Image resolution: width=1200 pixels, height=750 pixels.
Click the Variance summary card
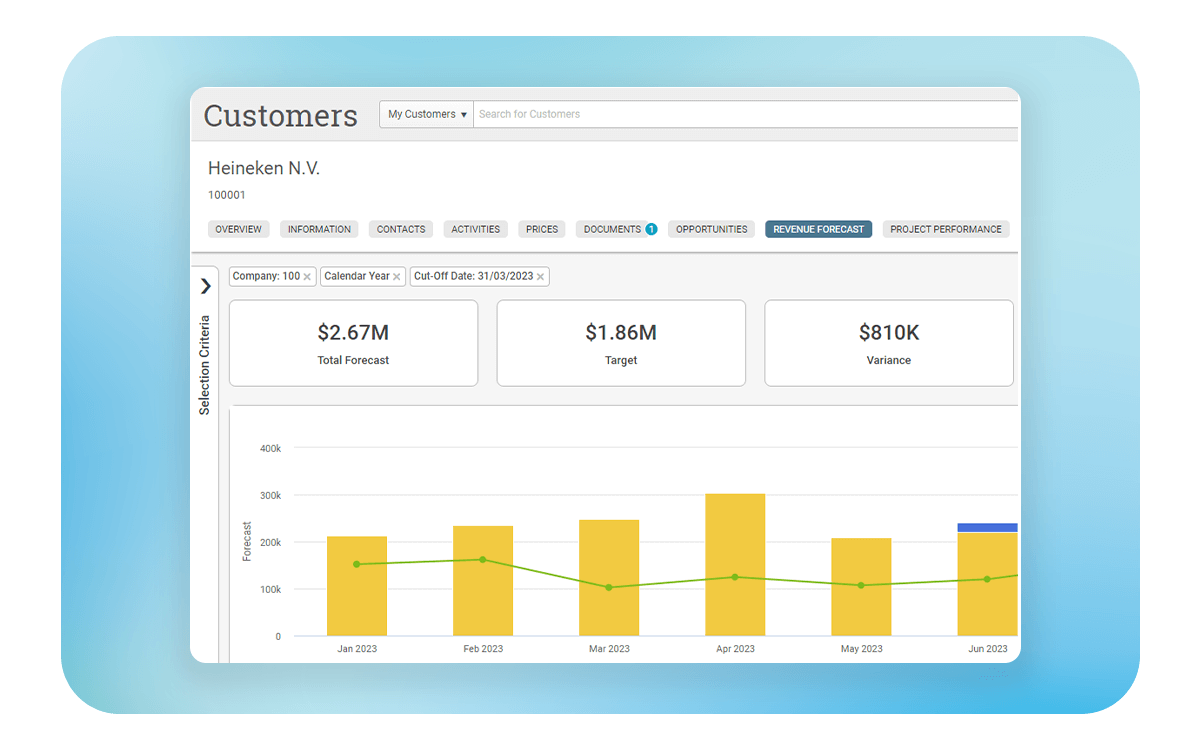(888, 343)
